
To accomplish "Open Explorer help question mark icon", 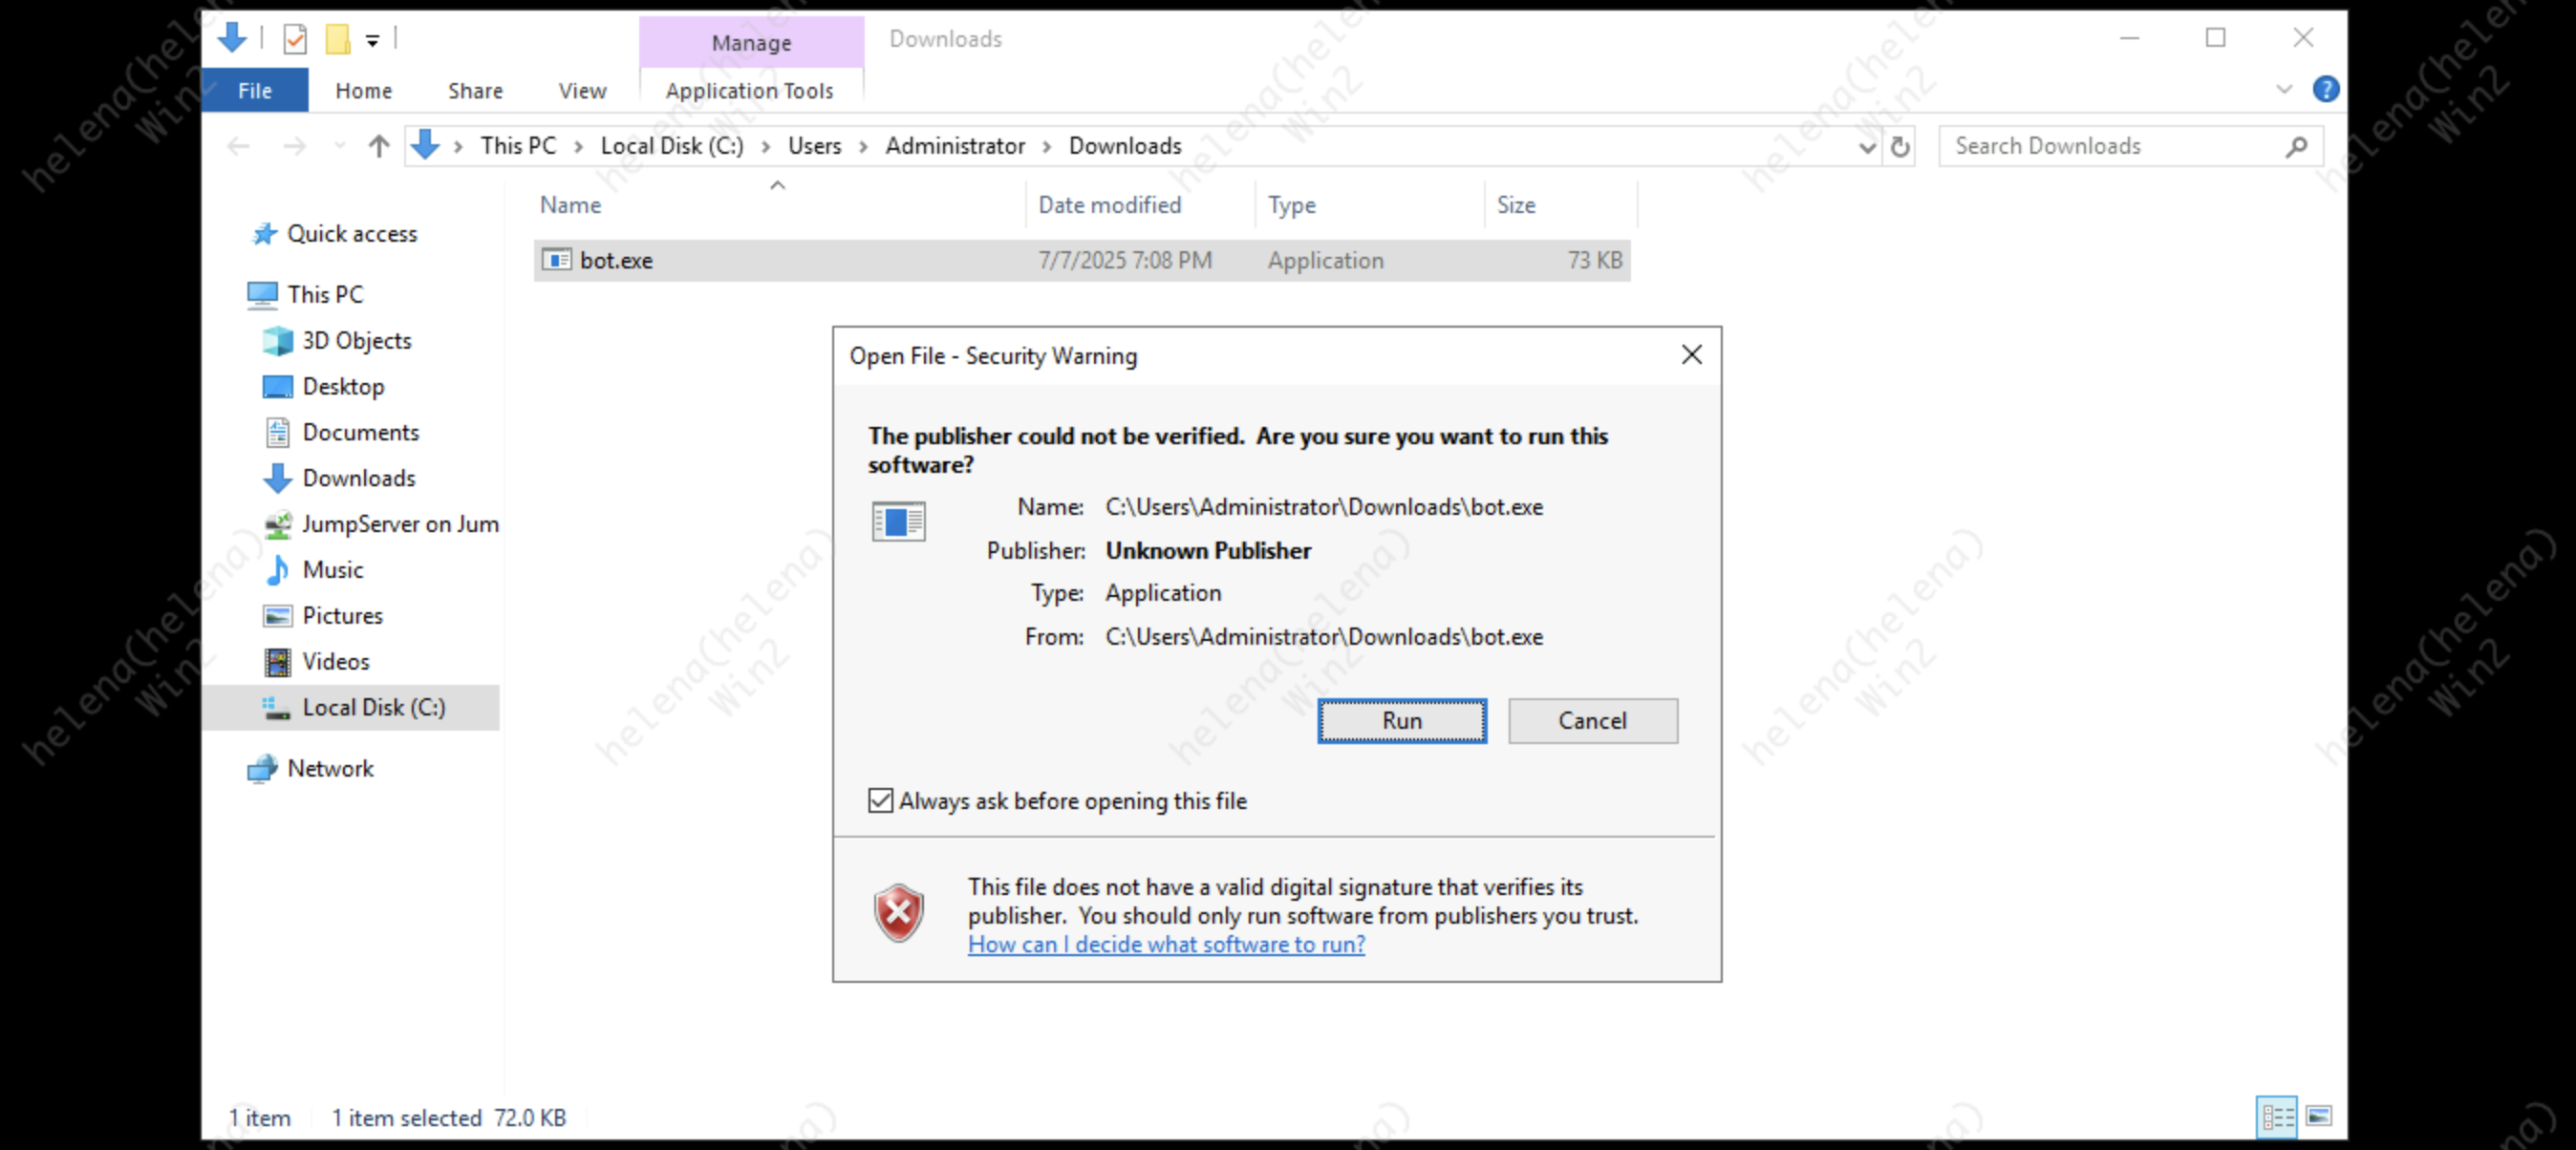I will pos(2325,90).
